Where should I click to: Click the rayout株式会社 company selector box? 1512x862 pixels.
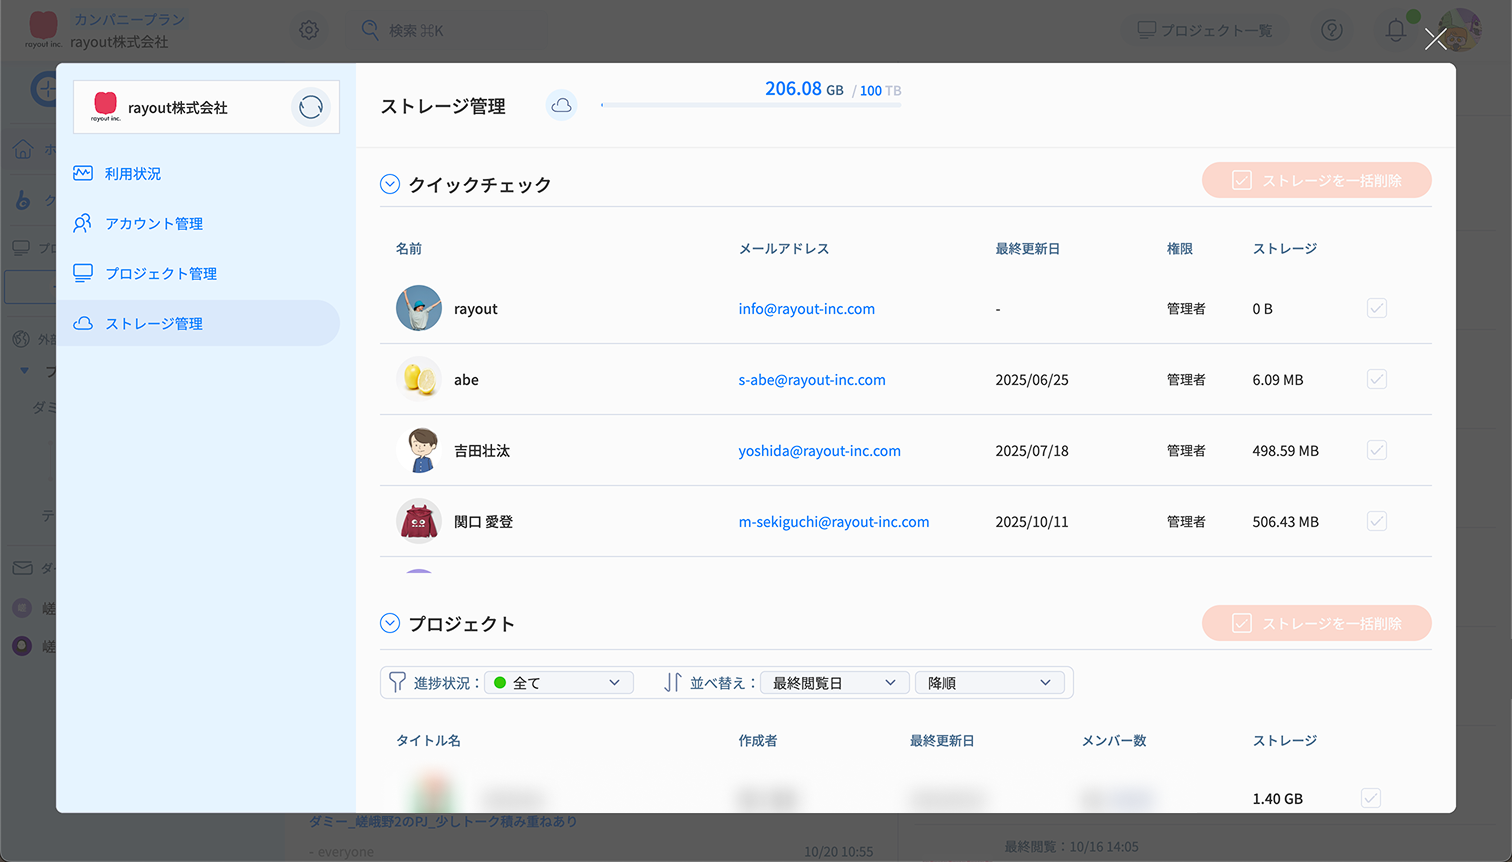coord(206,107)
